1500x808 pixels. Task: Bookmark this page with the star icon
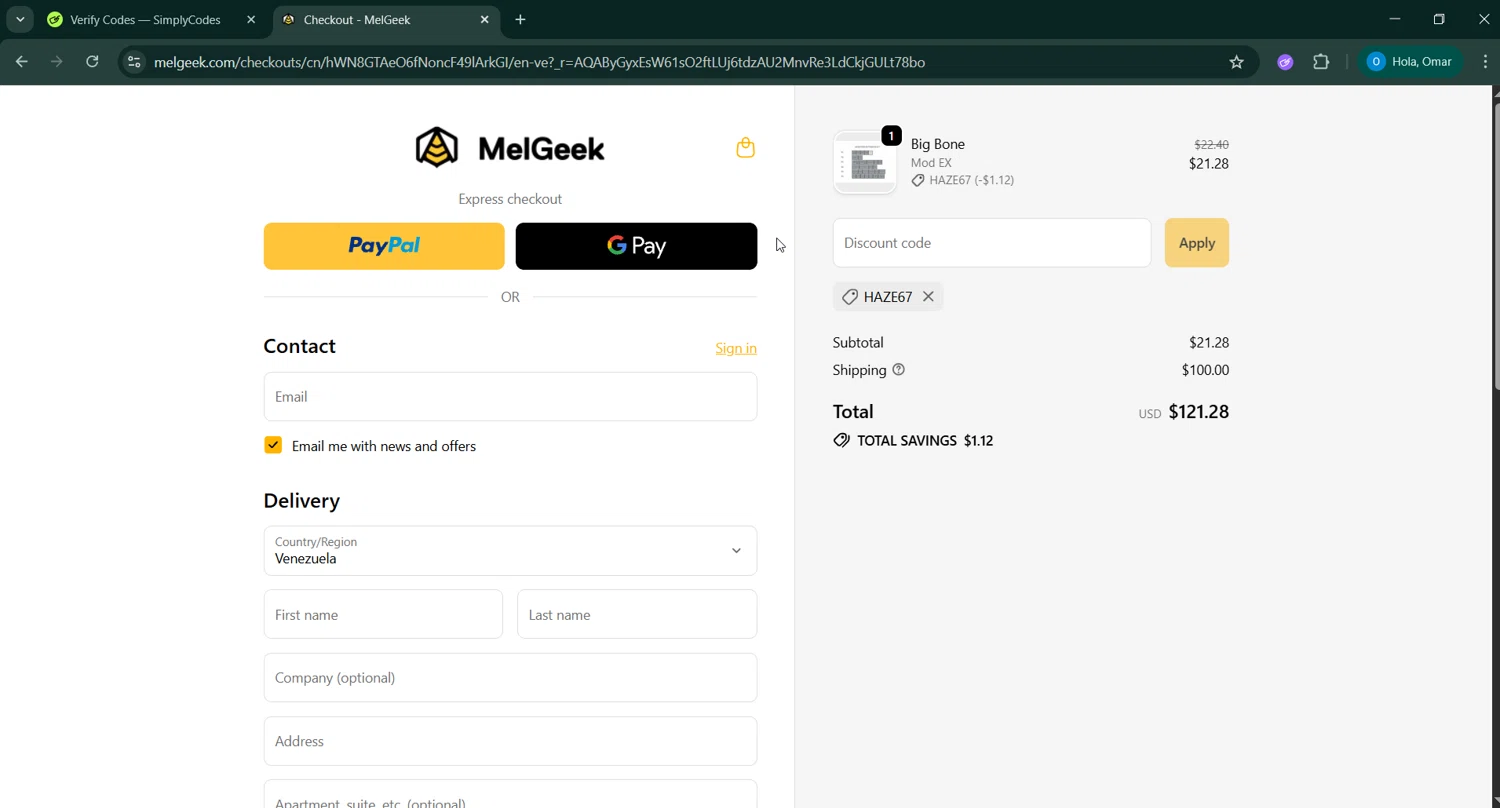(1236, 62)
